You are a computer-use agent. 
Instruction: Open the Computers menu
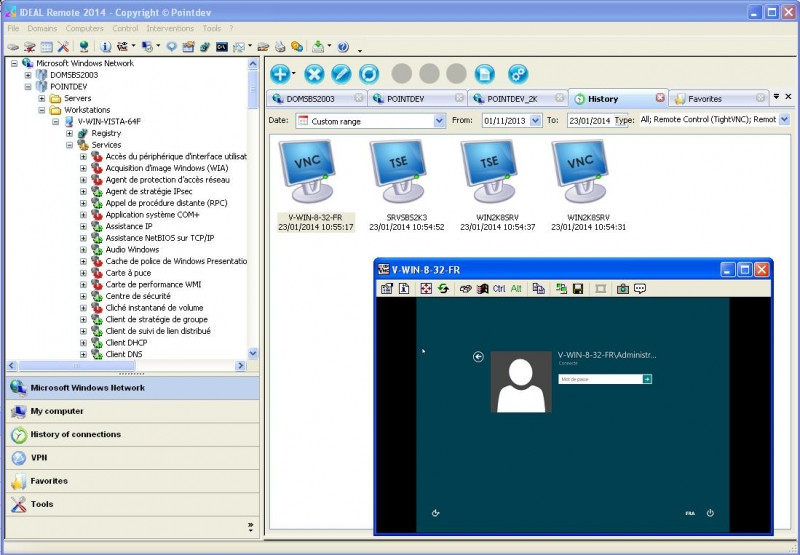[85, 29]
